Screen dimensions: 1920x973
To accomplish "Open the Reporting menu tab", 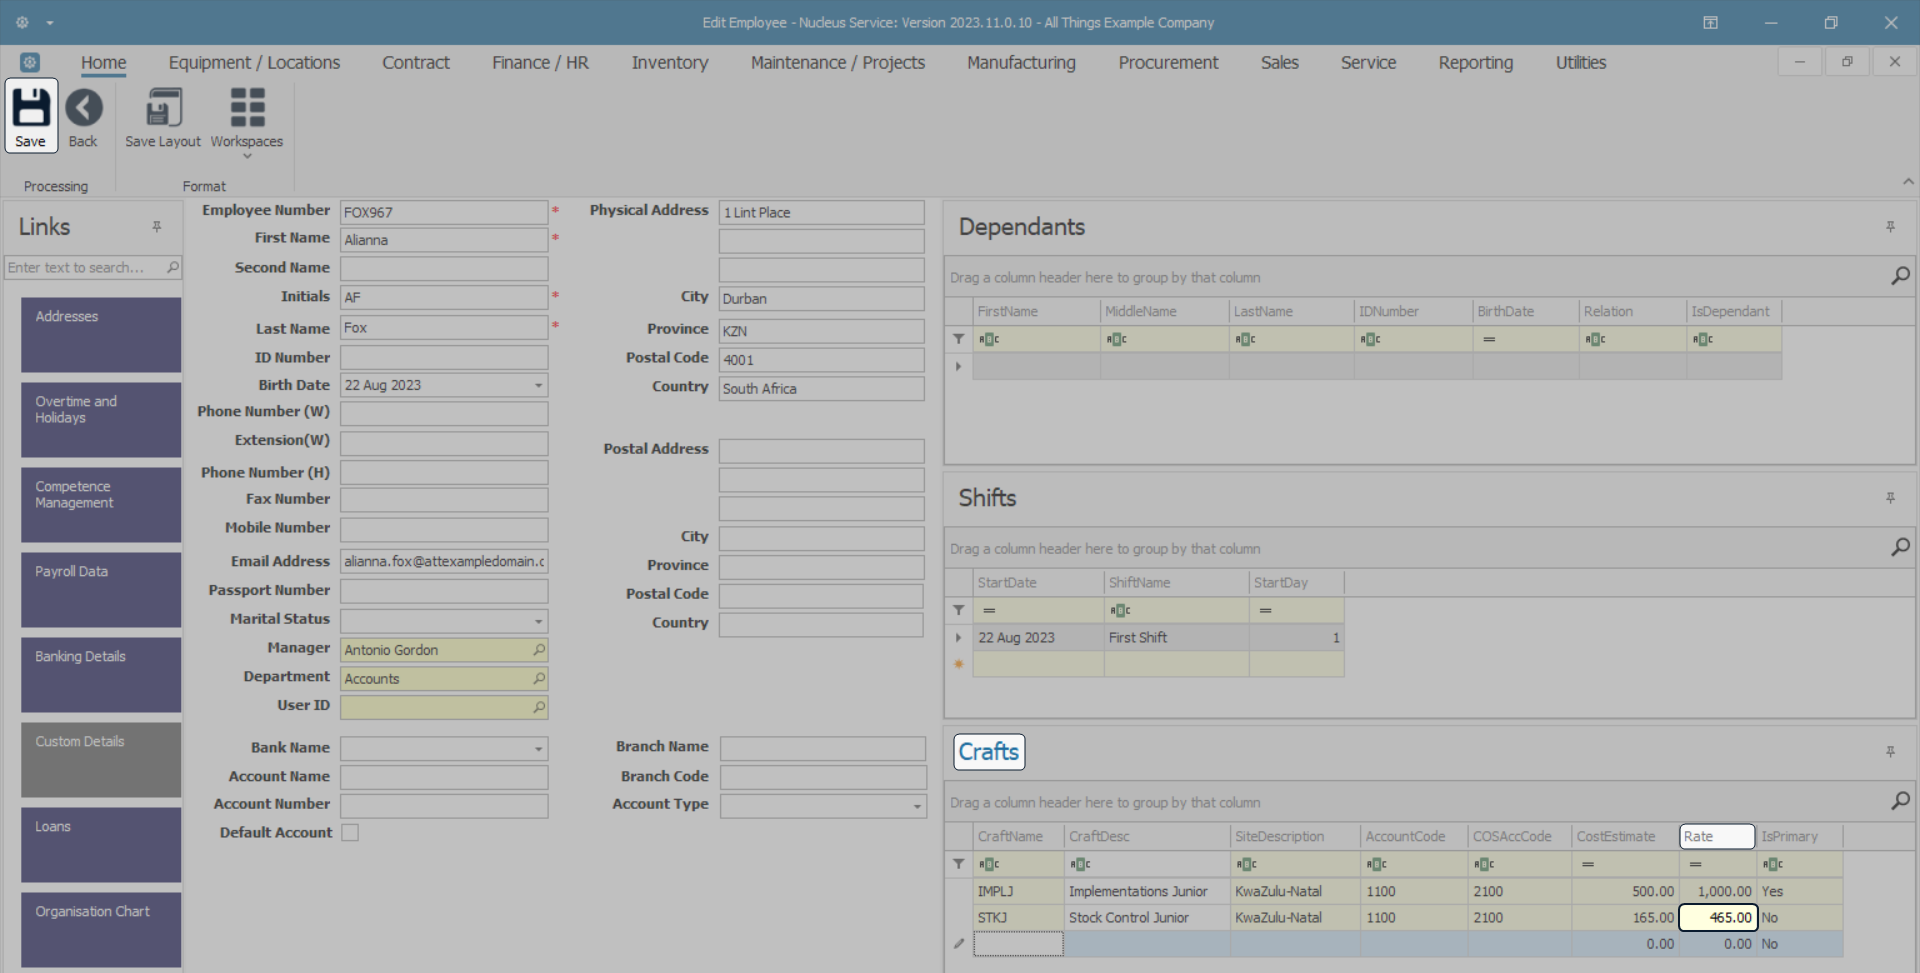I will (1475, 63).
